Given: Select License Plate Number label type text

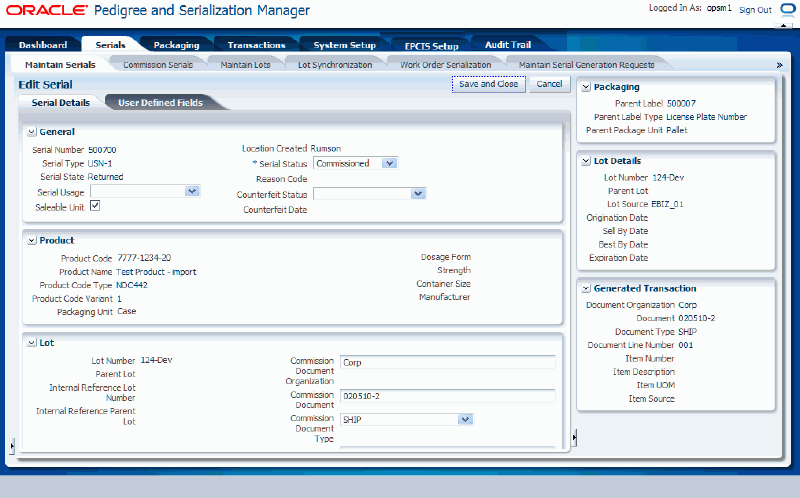Looking at the screenshot, I should [x=706, y=117].
